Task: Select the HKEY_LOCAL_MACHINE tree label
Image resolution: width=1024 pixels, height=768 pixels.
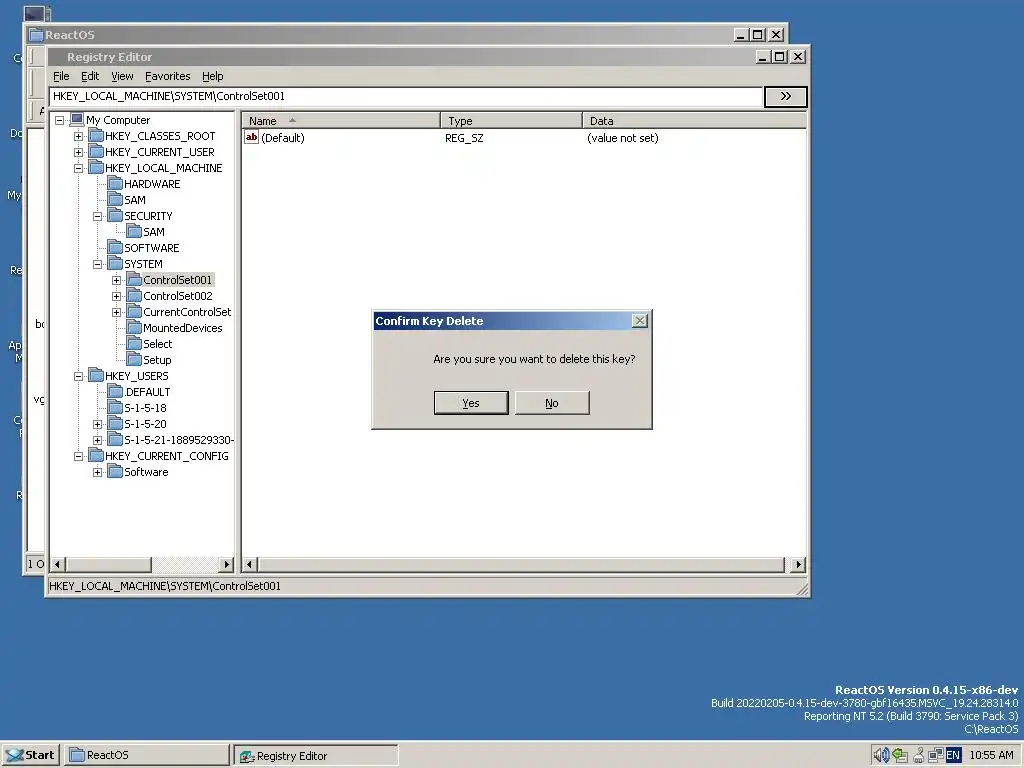Action: tap(163, 168)
